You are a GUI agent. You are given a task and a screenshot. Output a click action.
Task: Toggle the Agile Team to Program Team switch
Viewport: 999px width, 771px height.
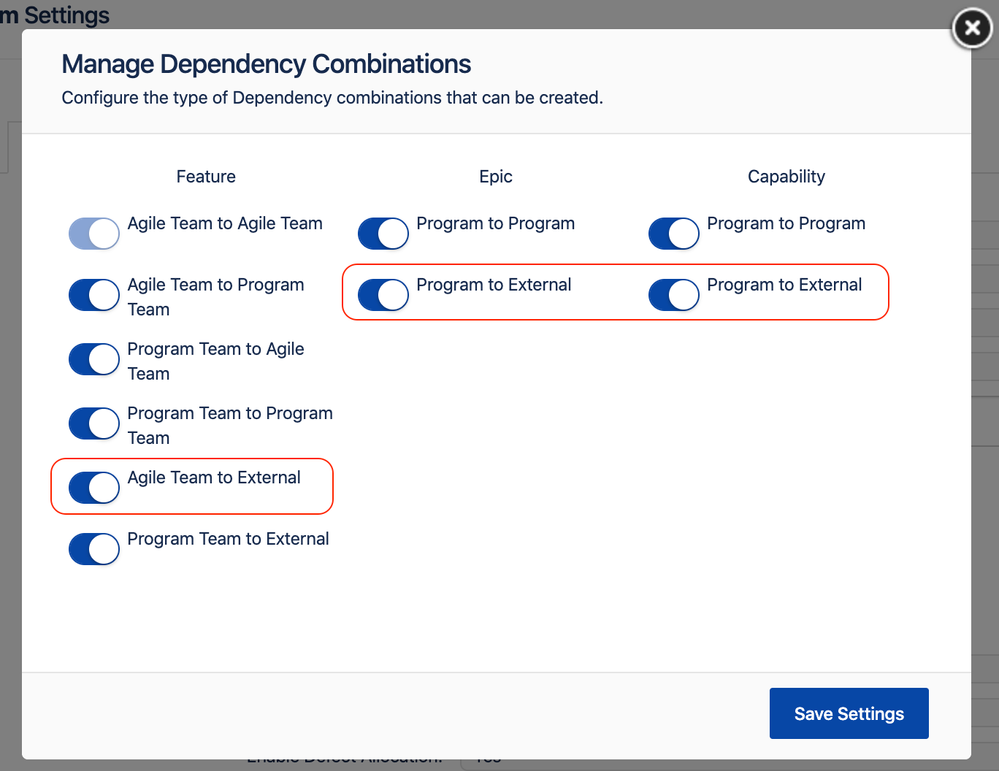click(x=94, y=295)
